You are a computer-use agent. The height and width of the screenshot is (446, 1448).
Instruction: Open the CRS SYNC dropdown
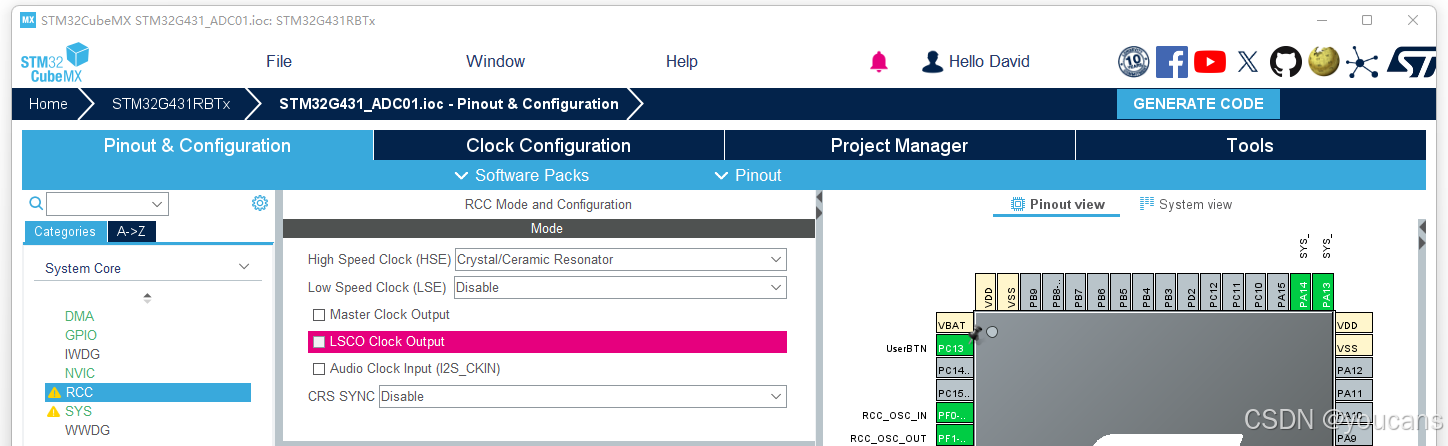point(582,396)
